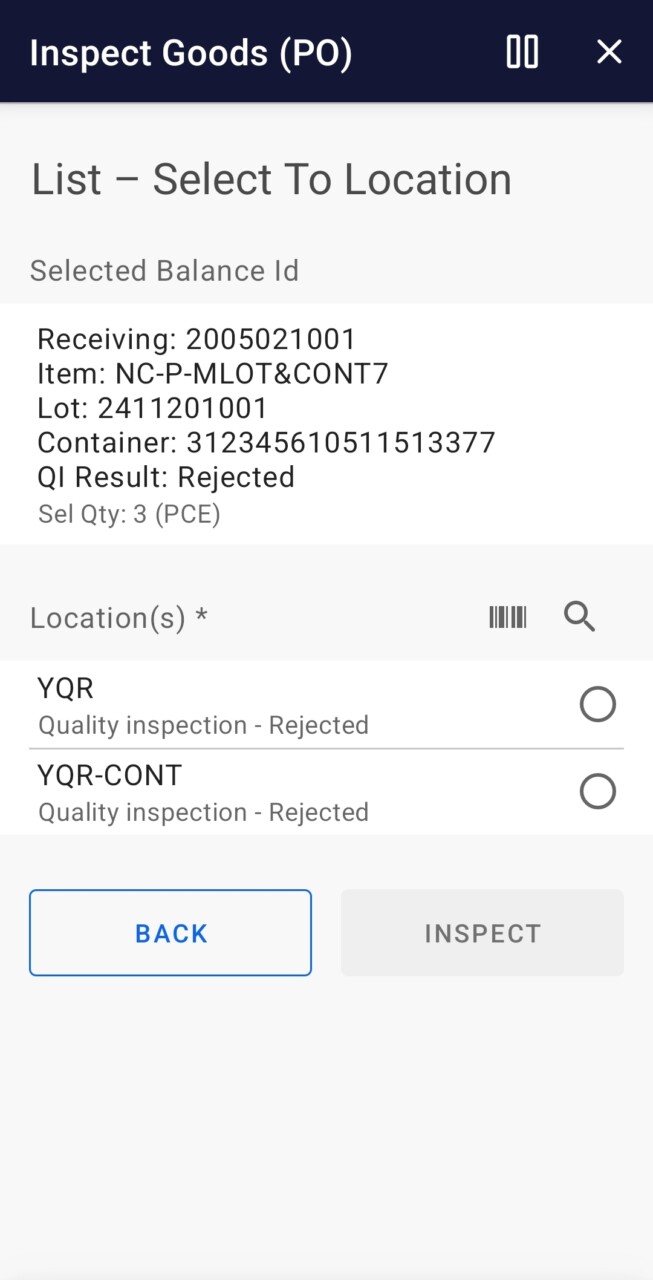653x1280 pixels.
Task: Click the List – Select To Location heading
Action: [271, 180]
